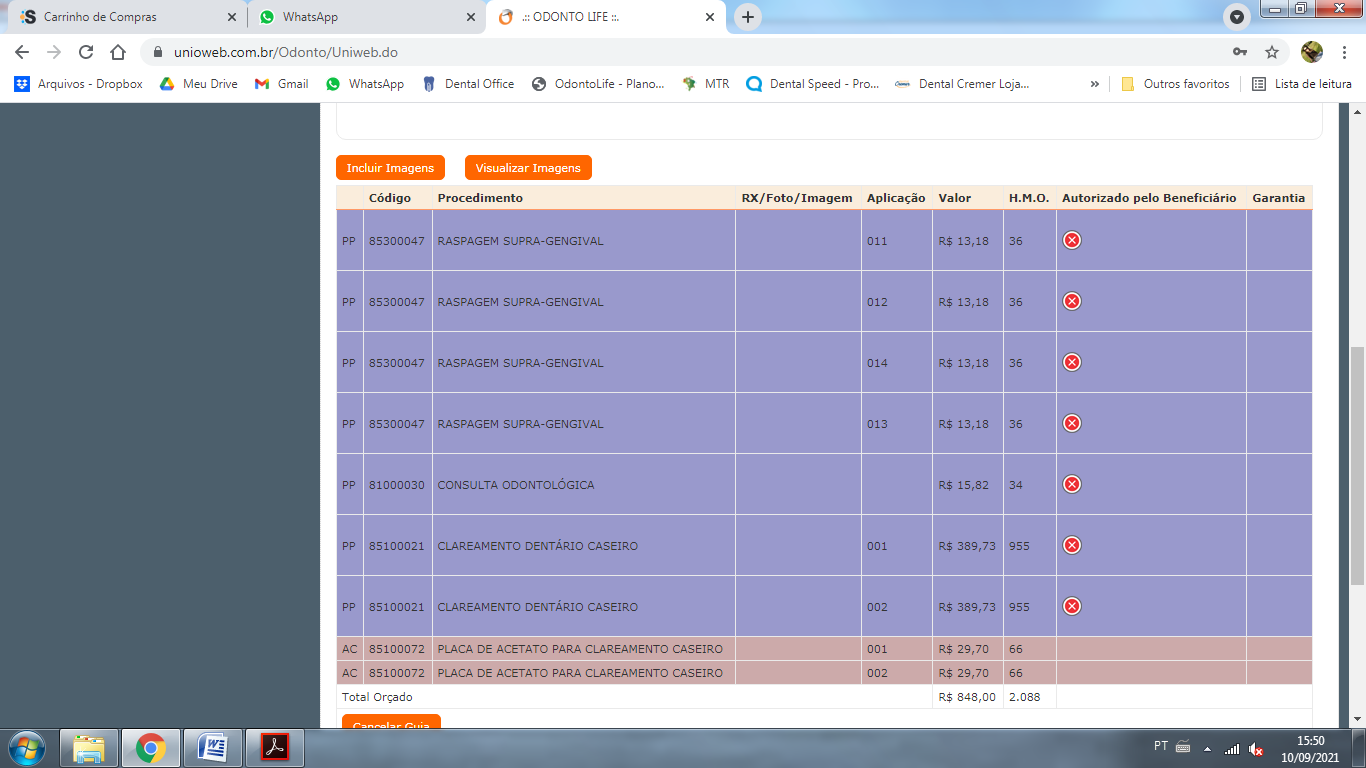Open Adobe Reader from the taskbar

click(274, 747)
